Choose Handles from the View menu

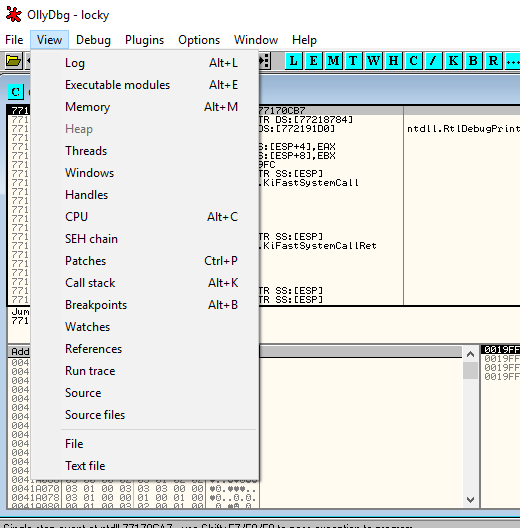coord(145,195)
